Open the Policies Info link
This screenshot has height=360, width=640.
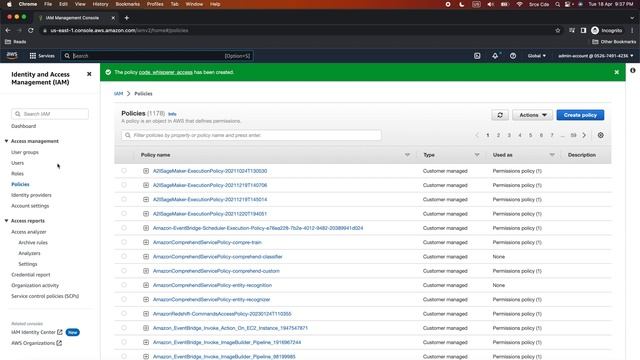pyautogui.click(x=172, y=114)
